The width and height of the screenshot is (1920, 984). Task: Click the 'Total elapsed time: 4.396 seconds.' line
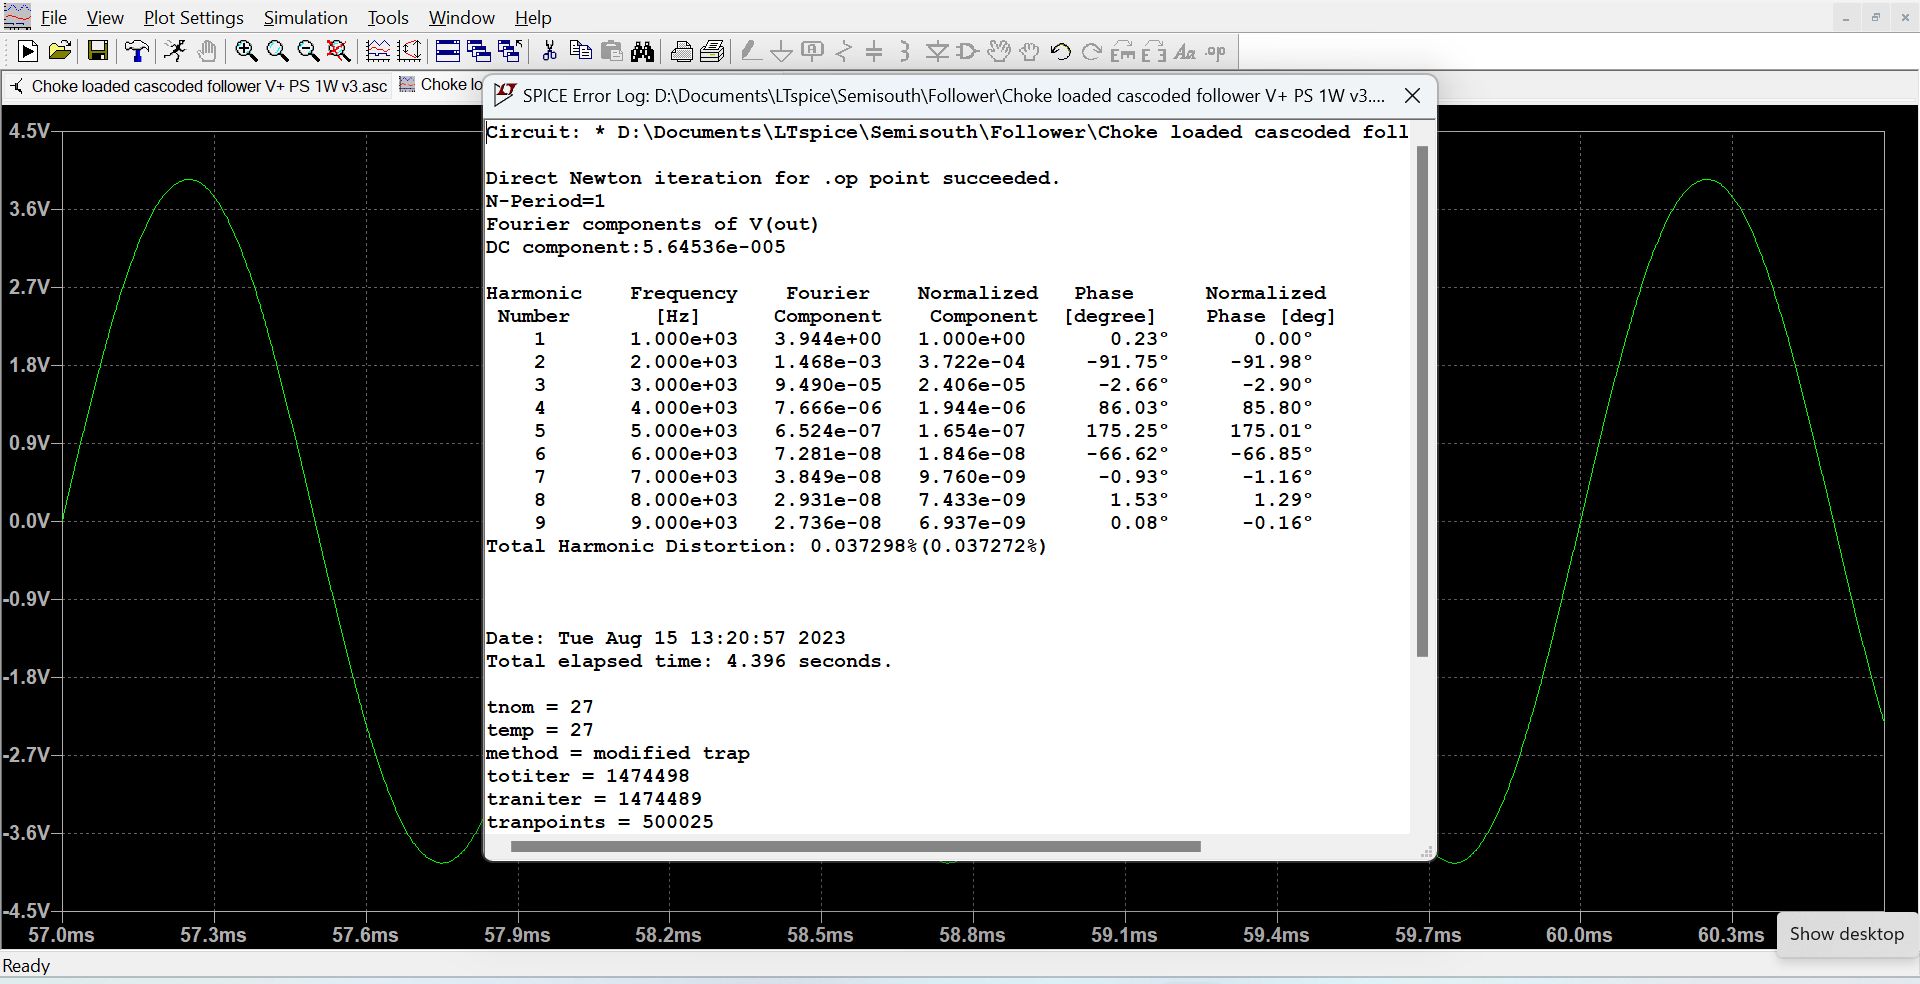coord(688,661)
